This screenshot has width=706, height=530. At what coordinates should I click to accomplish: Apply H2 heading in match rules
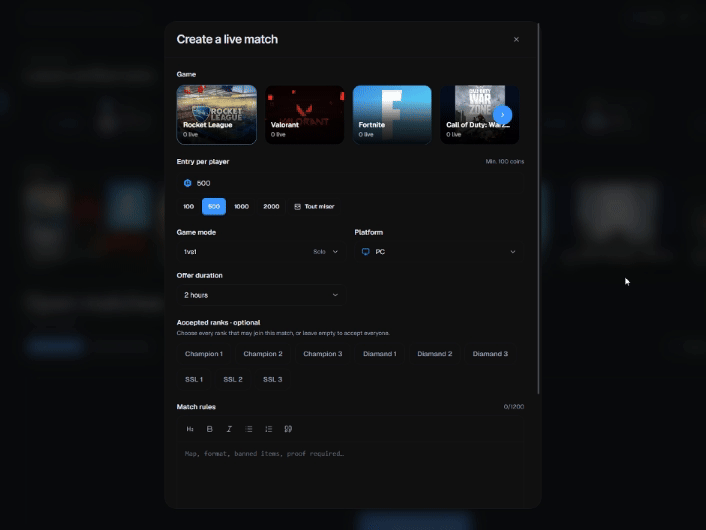[190, 429]
